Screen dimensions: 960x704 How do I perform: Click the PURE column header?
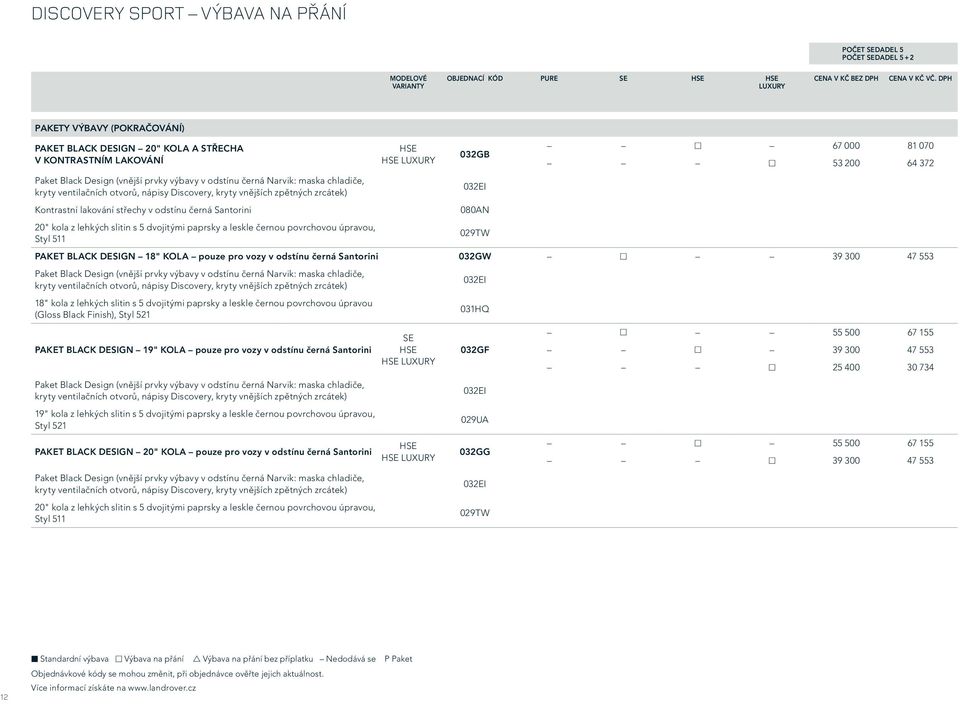tap(549, 78)
